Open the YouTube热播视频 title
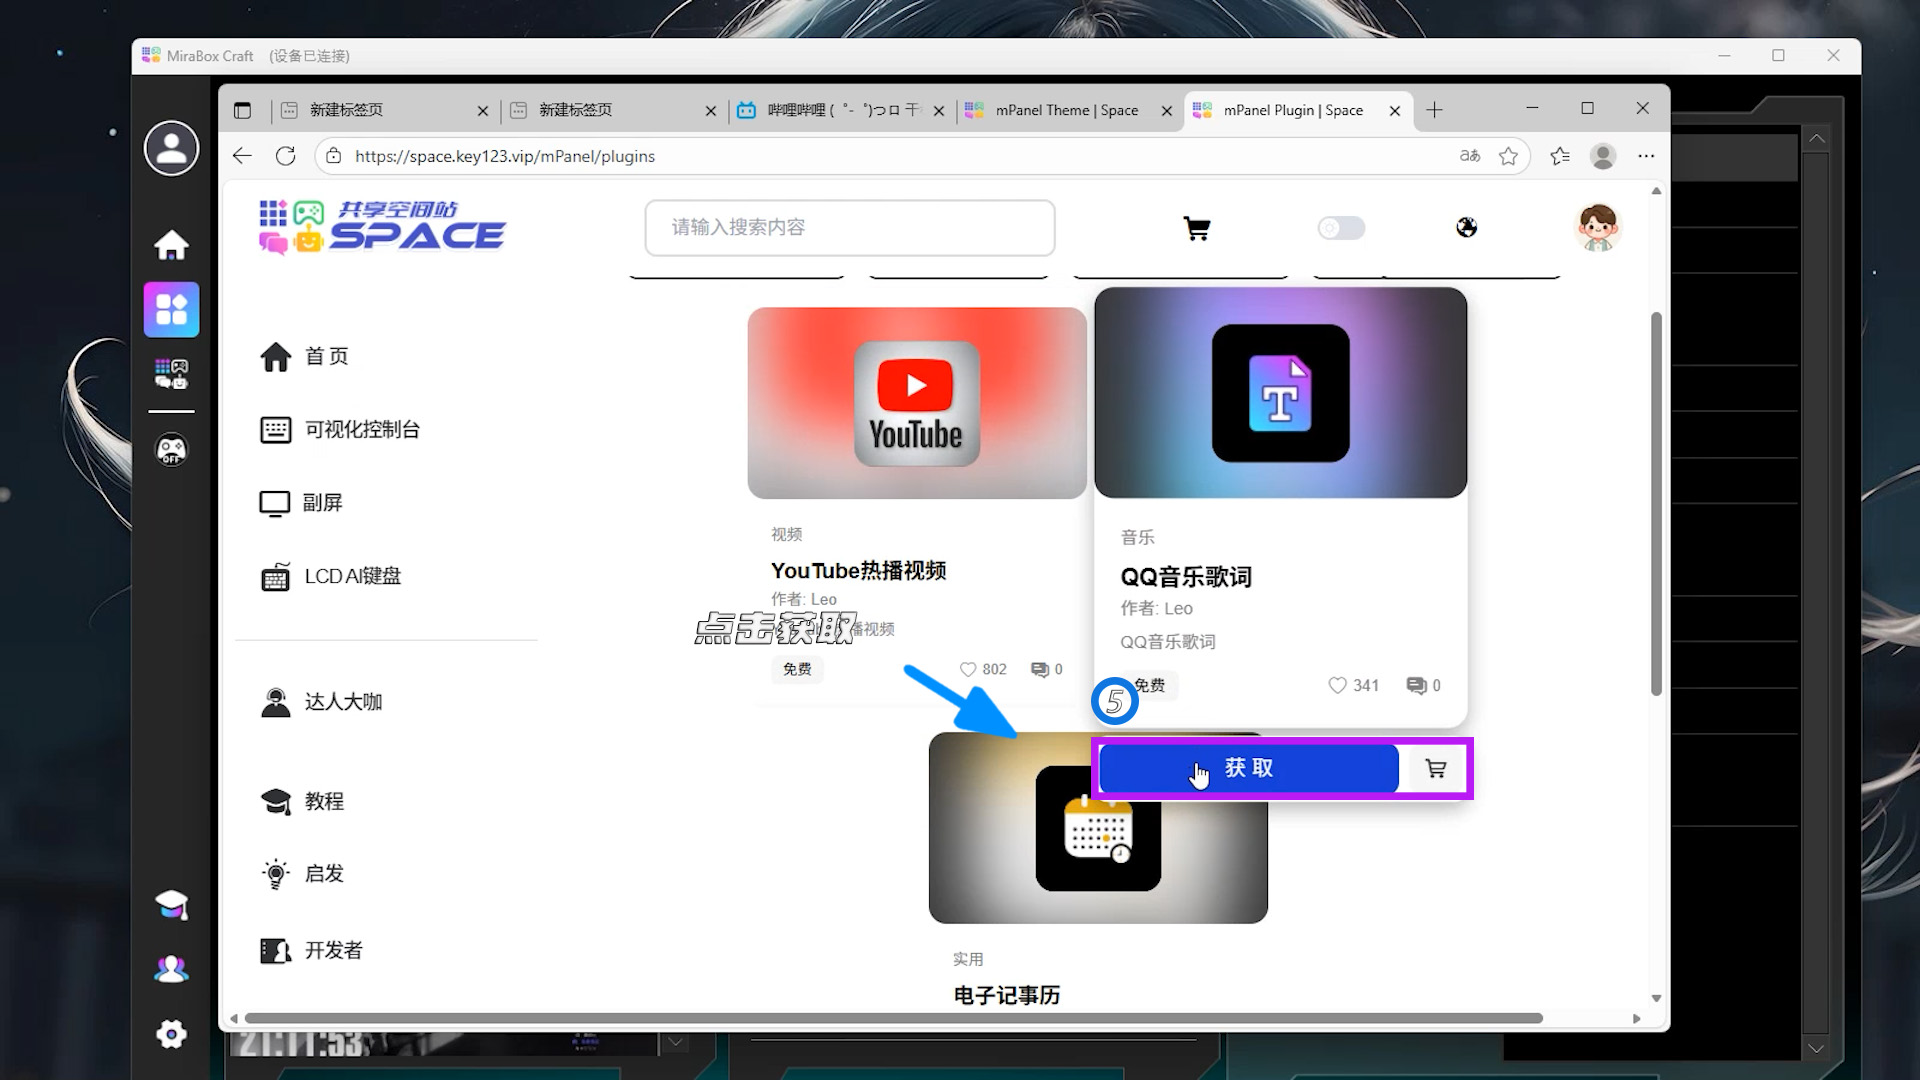Viewport: 1920px width, 1080px height. pyautogui.click(x=858, y=571)
